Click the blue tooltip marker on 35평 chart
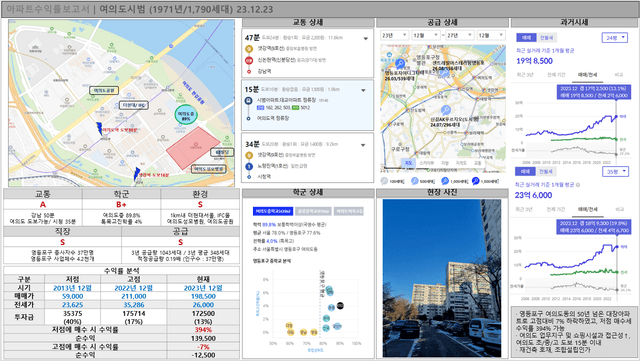 click(593, 227)
